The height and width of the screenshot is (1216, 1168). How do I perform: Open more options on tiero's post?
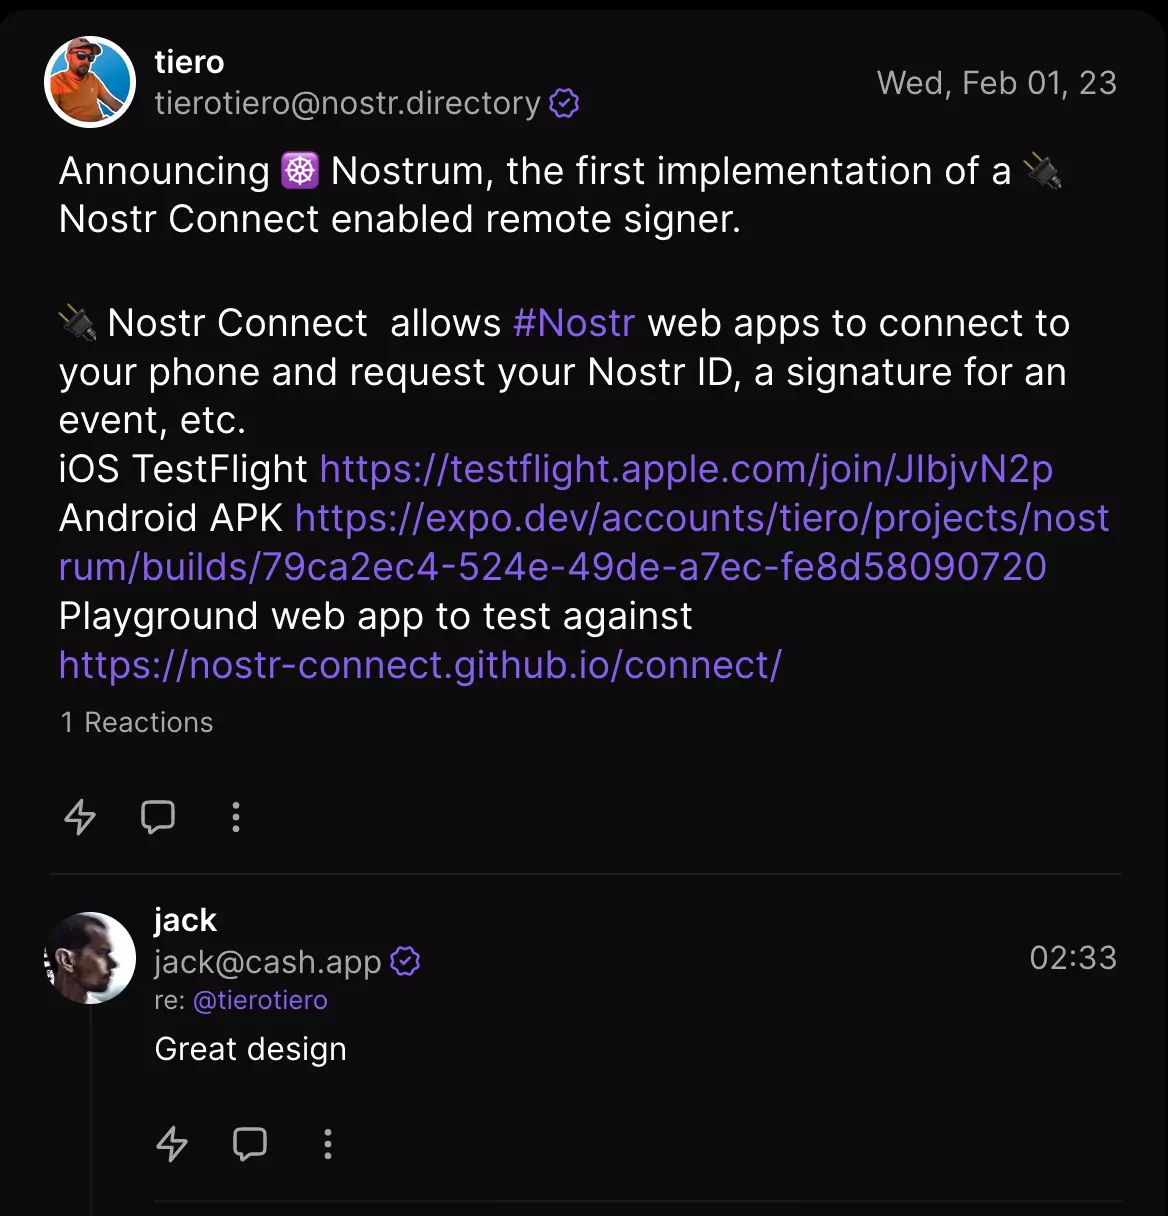(x=236, y=817)
